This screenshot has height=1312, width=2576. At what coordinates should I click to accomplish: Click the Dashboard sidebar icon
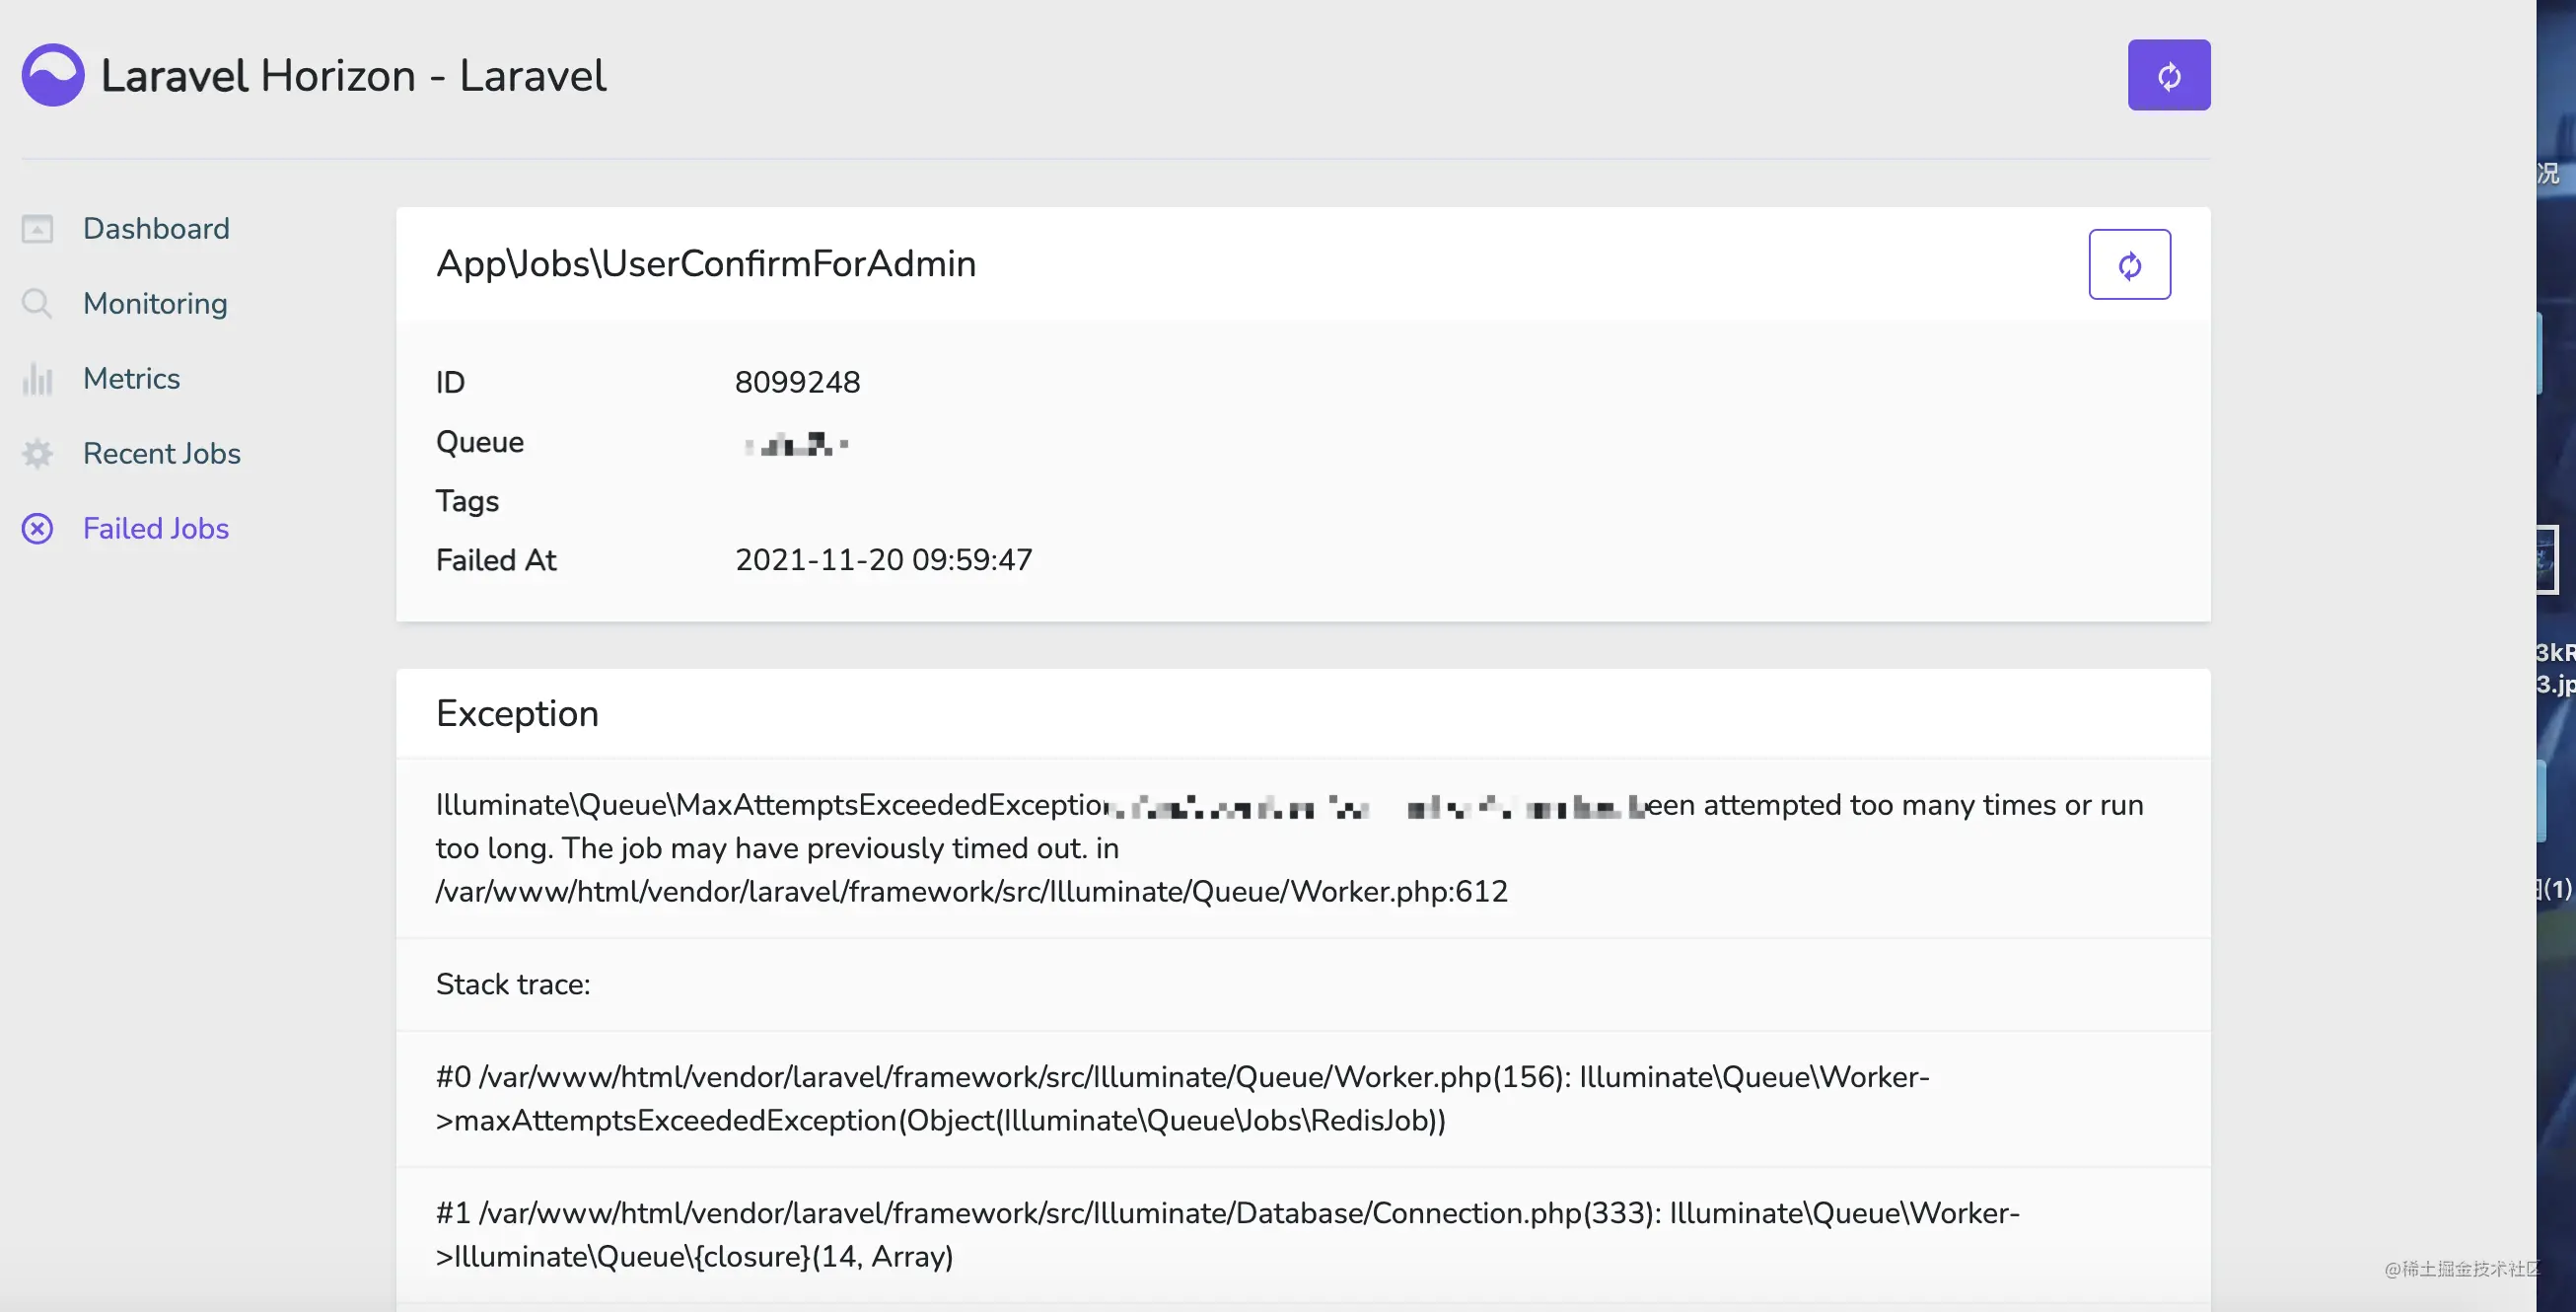coord(37,229)
